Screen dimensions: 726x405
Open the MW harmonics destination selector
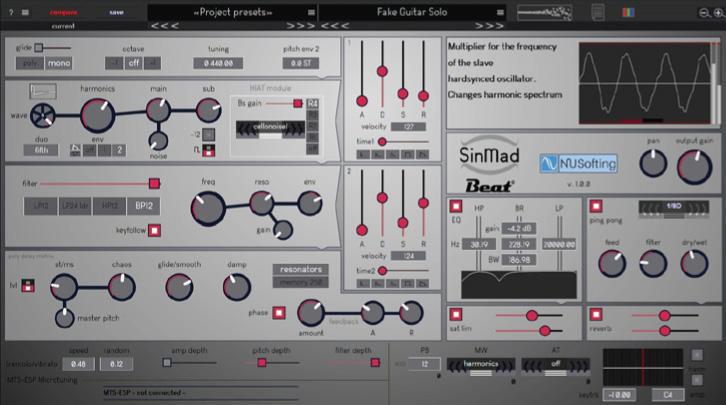point(481,367)
